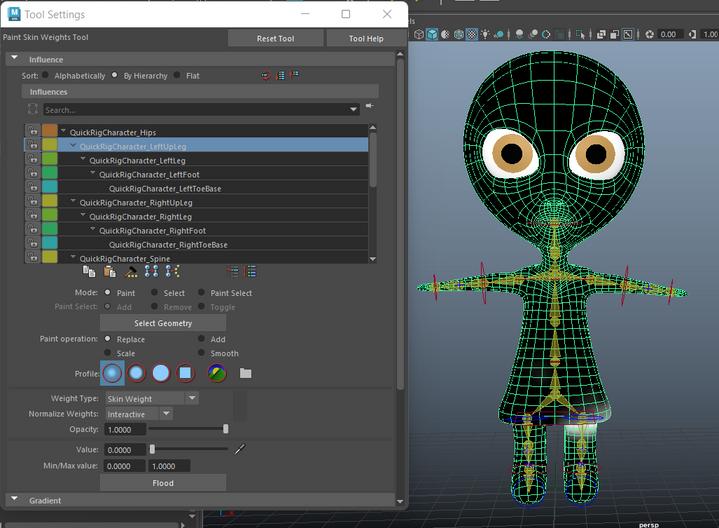
Task: Choose the solid brush profile
Action: coord(160,373)
